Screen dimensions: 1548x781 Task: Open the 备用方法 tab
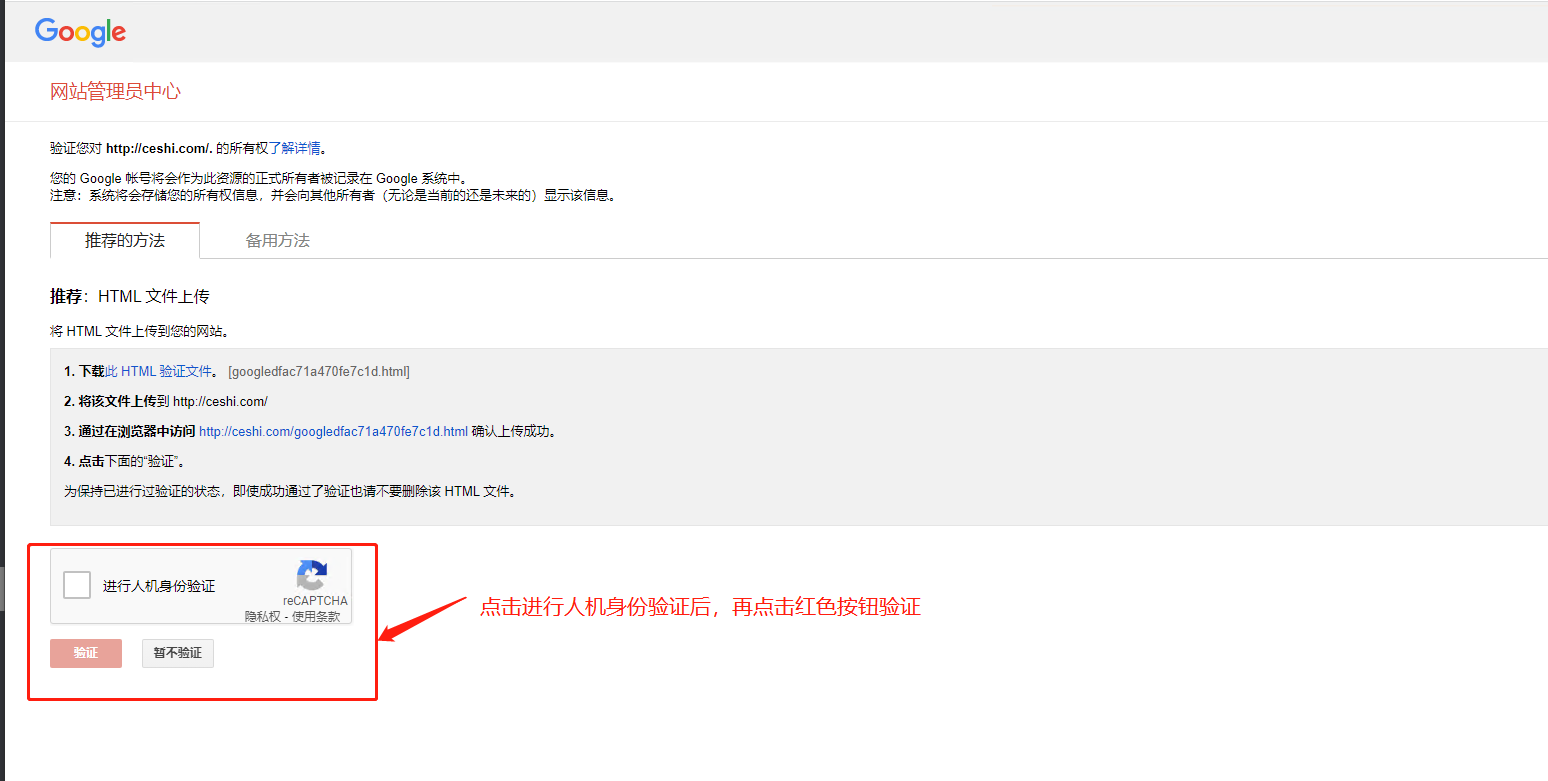[x=278, y=241]
